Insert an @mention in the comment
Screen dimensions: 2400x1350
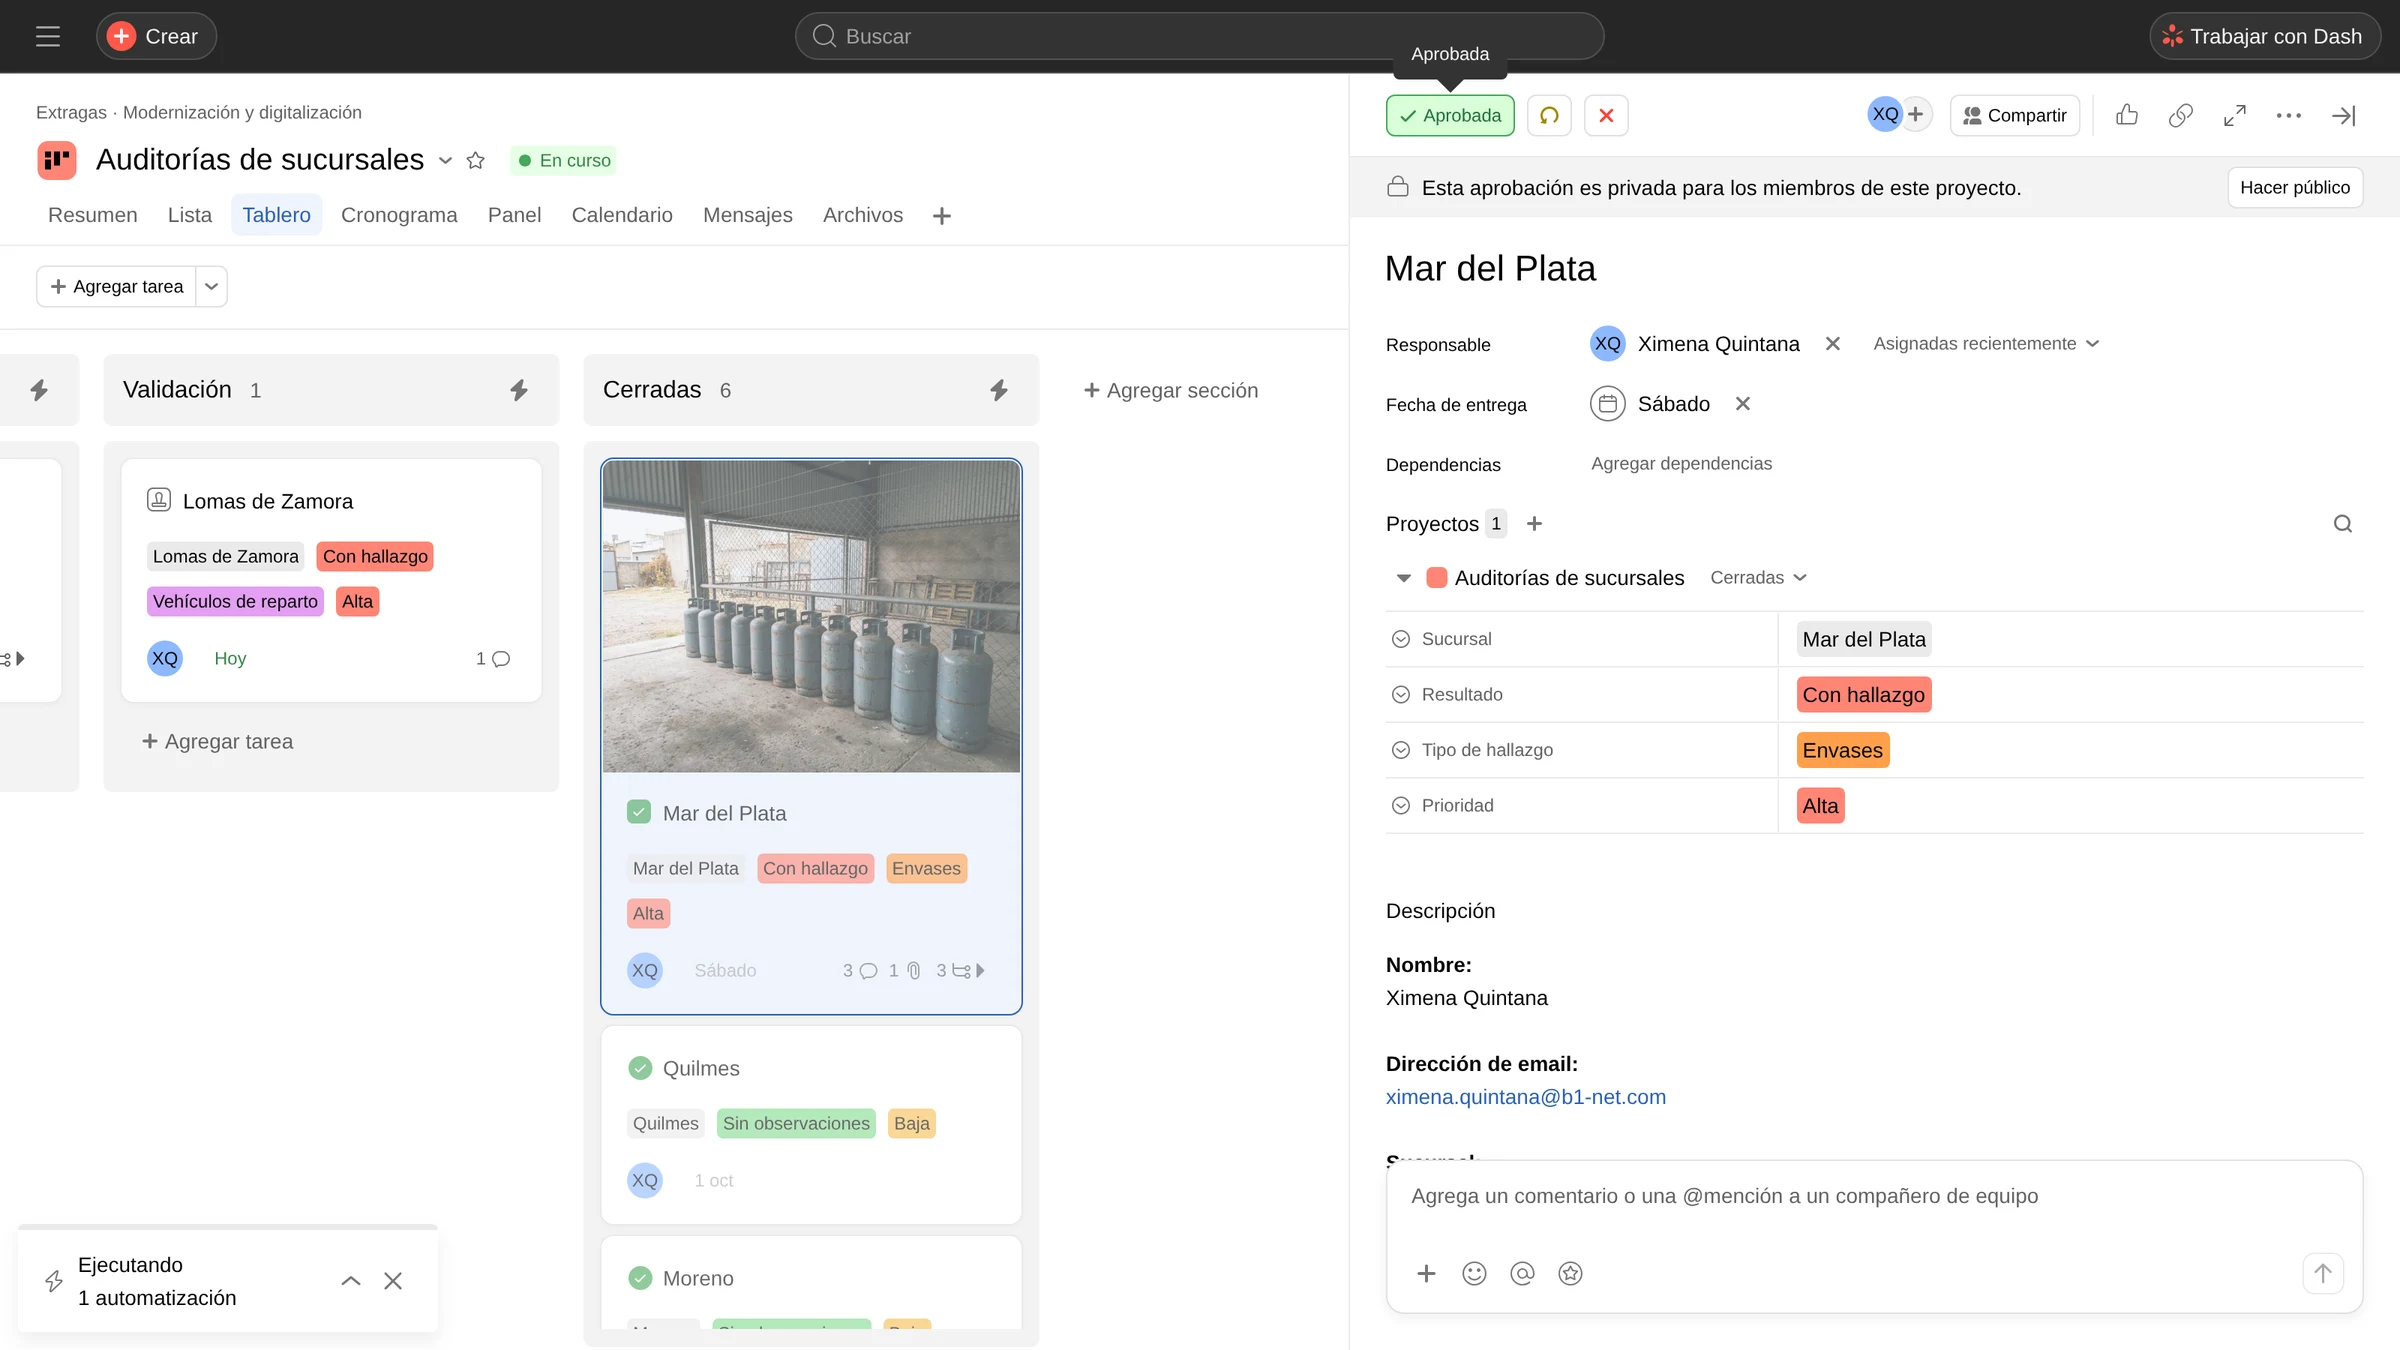[x=1522, y=1273]
